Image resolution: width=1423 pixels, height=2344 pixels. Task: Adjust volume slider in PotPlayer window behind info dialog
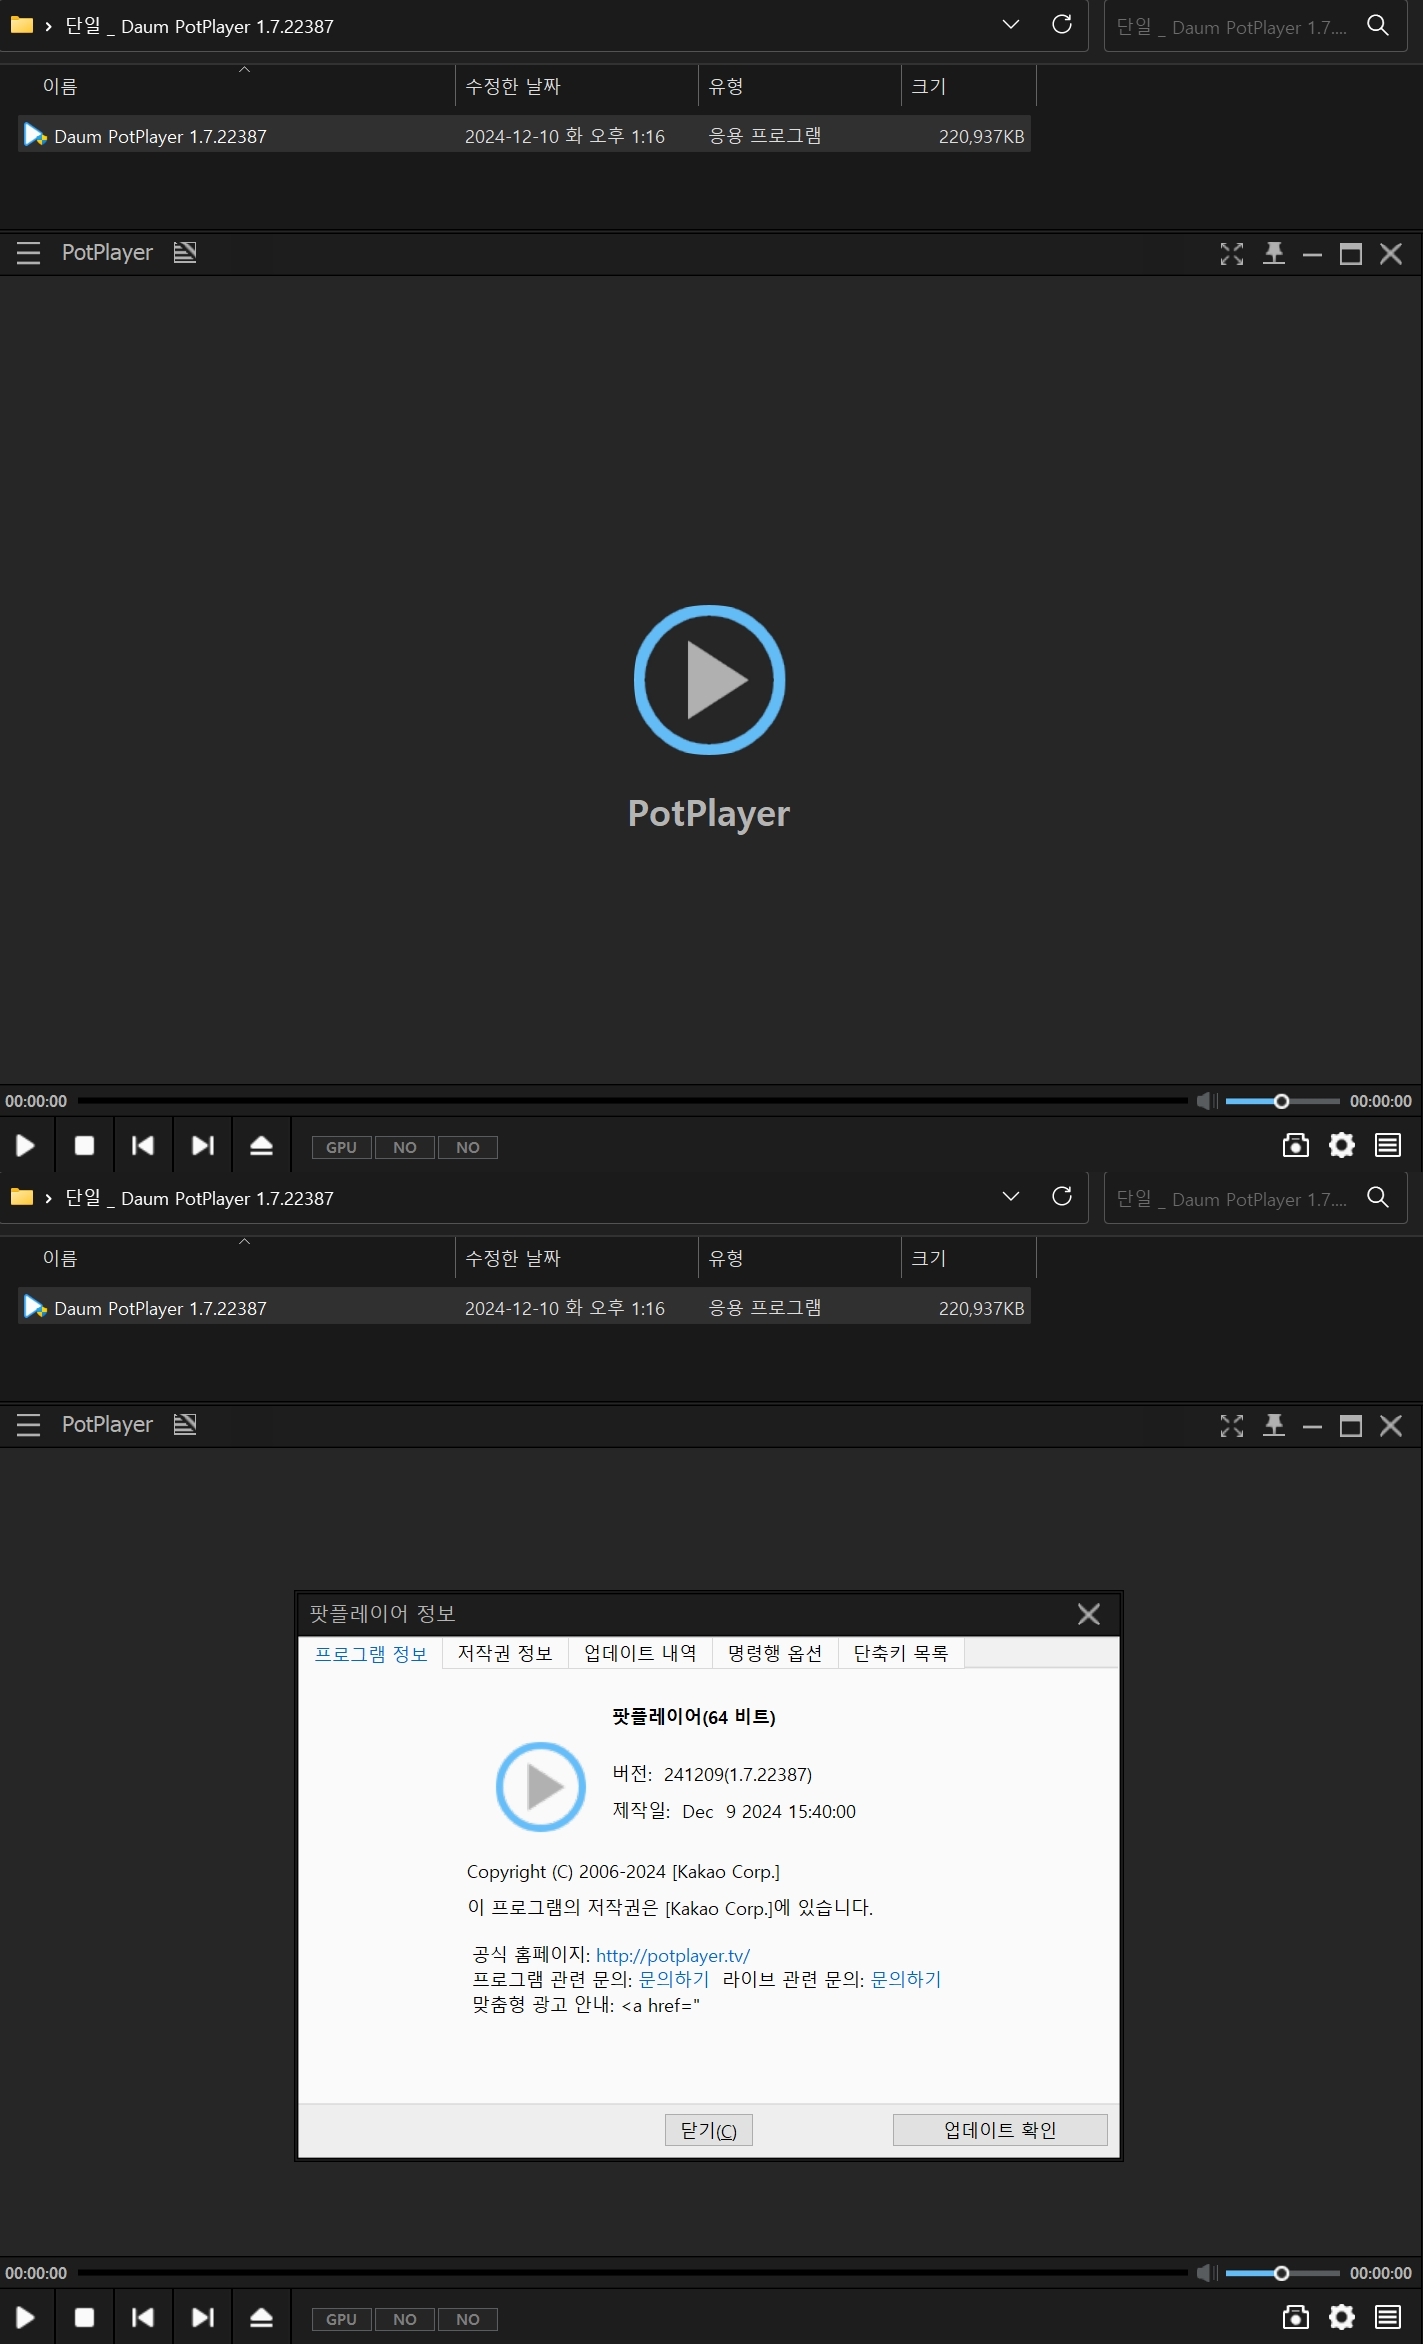(x=1282, y=2273)
